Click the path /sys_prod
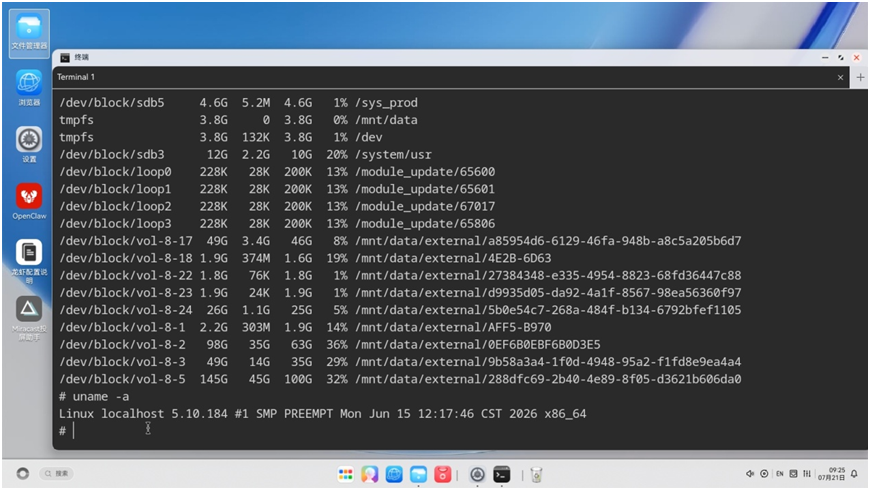The height and width of the screenshot is (490, 870). pyautogui.click(x=386, y=103)
